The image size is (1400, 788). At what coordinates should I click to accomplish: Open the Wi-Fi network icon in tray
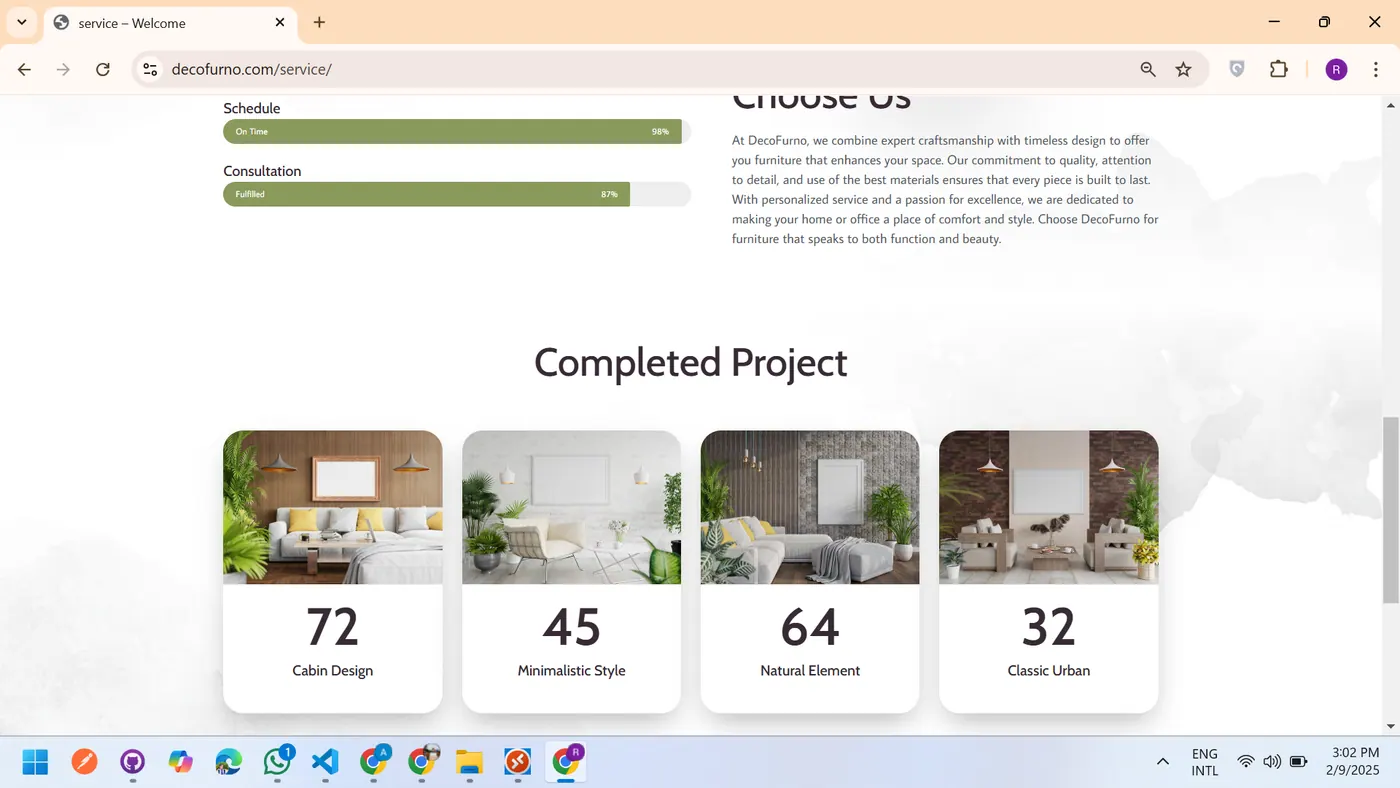[x=1246, y=762]
